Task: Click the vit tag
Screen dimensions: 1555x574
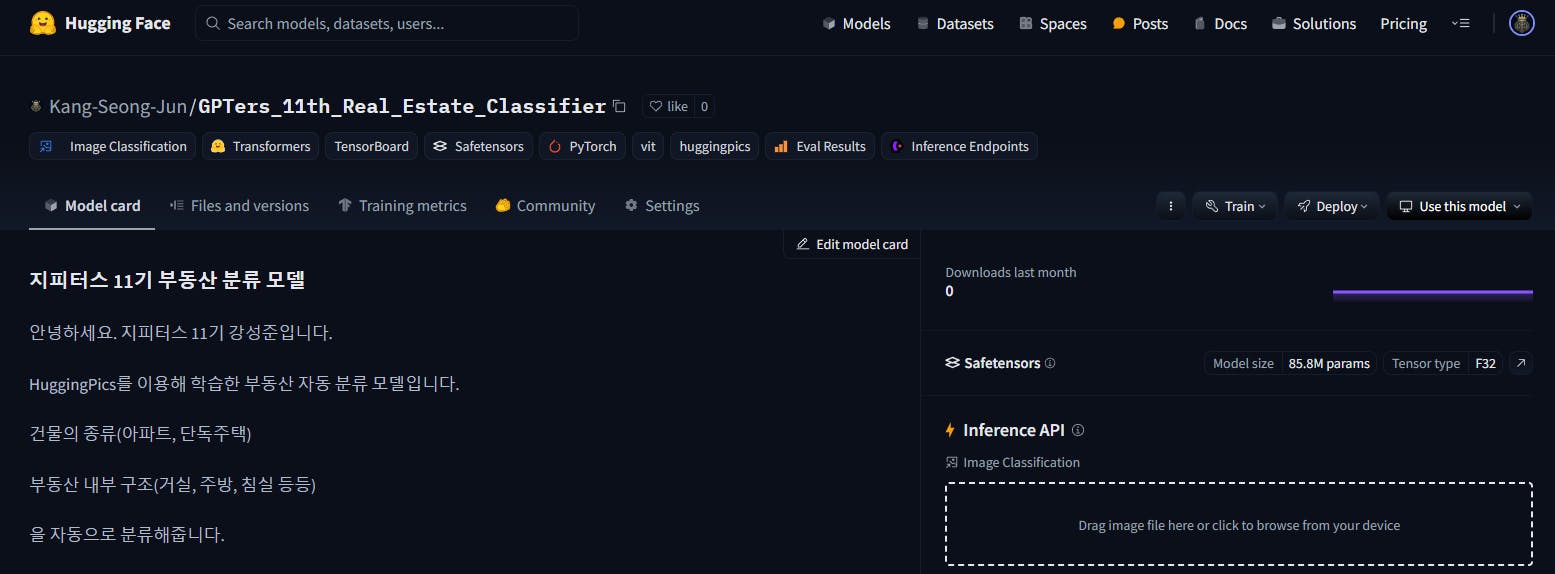Action: tap(648, 146)
